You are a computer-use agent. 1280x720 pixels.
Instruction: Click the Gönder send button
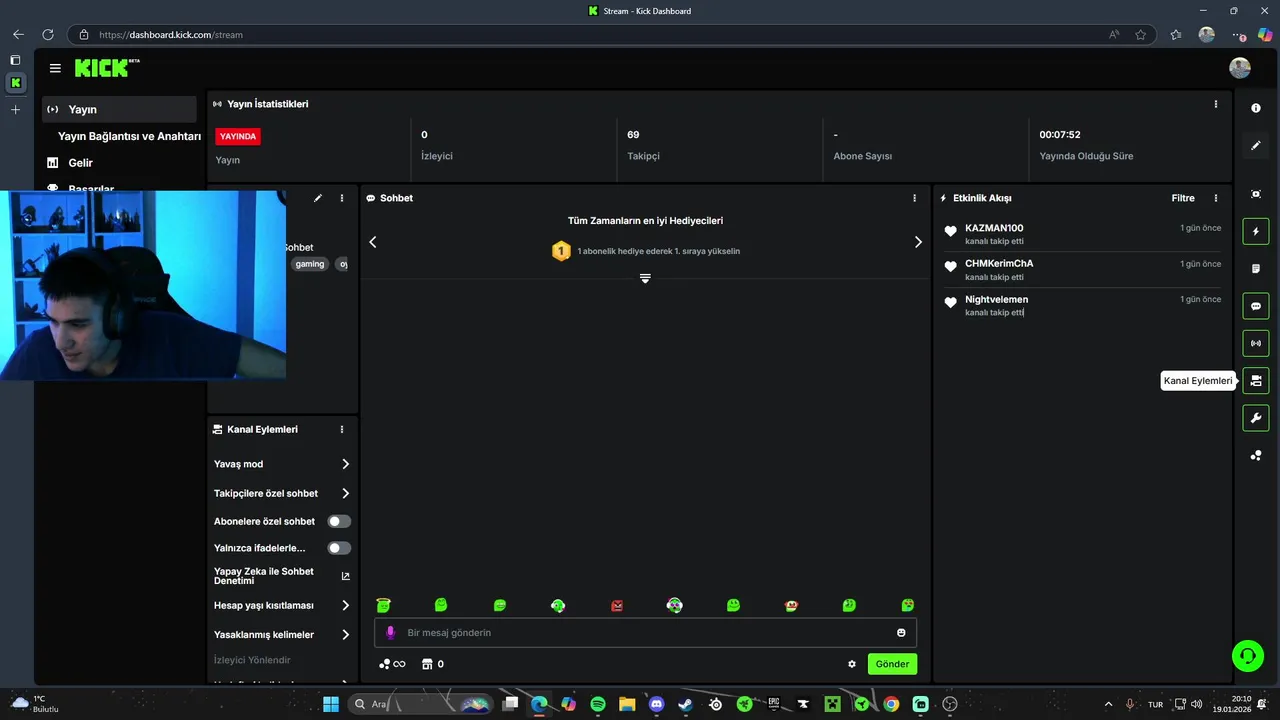(x=892, y=664)
